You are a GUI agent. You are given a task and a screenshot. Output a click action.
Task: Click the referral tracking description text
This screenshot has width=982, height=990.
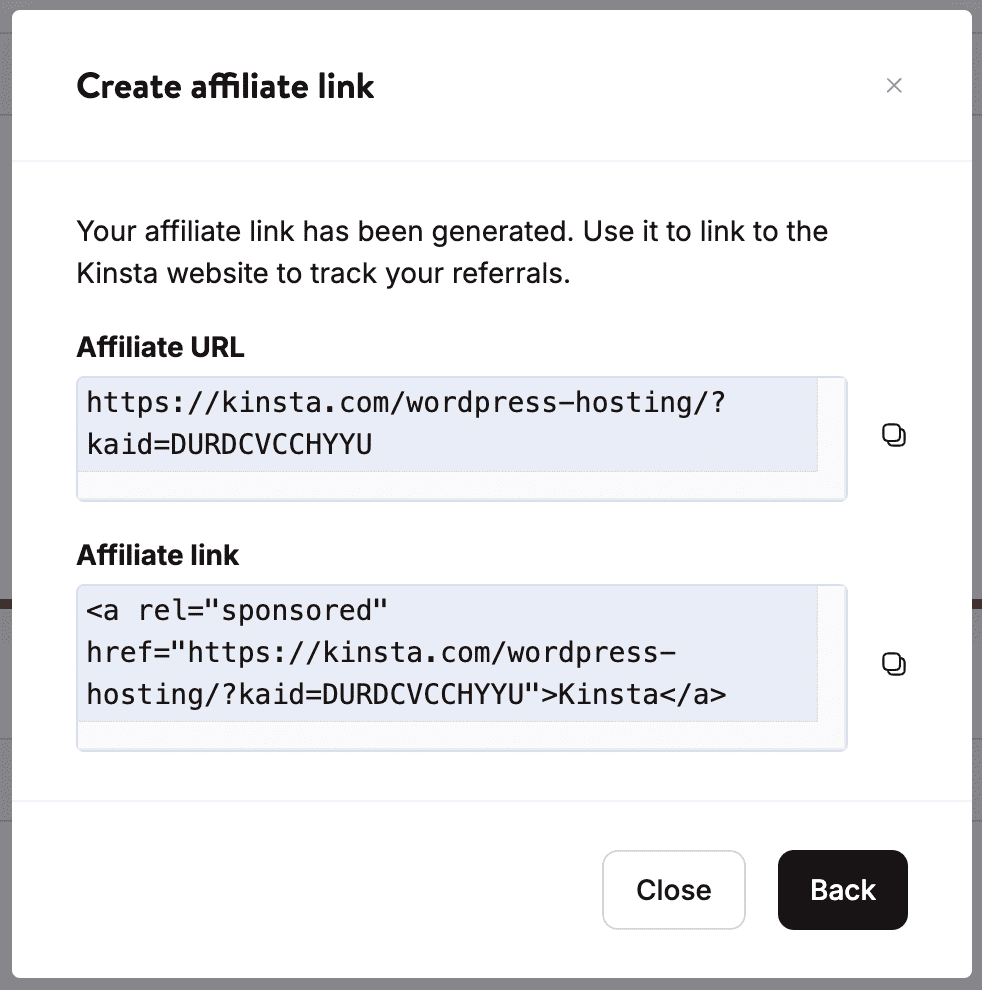(x=450, y=251)
